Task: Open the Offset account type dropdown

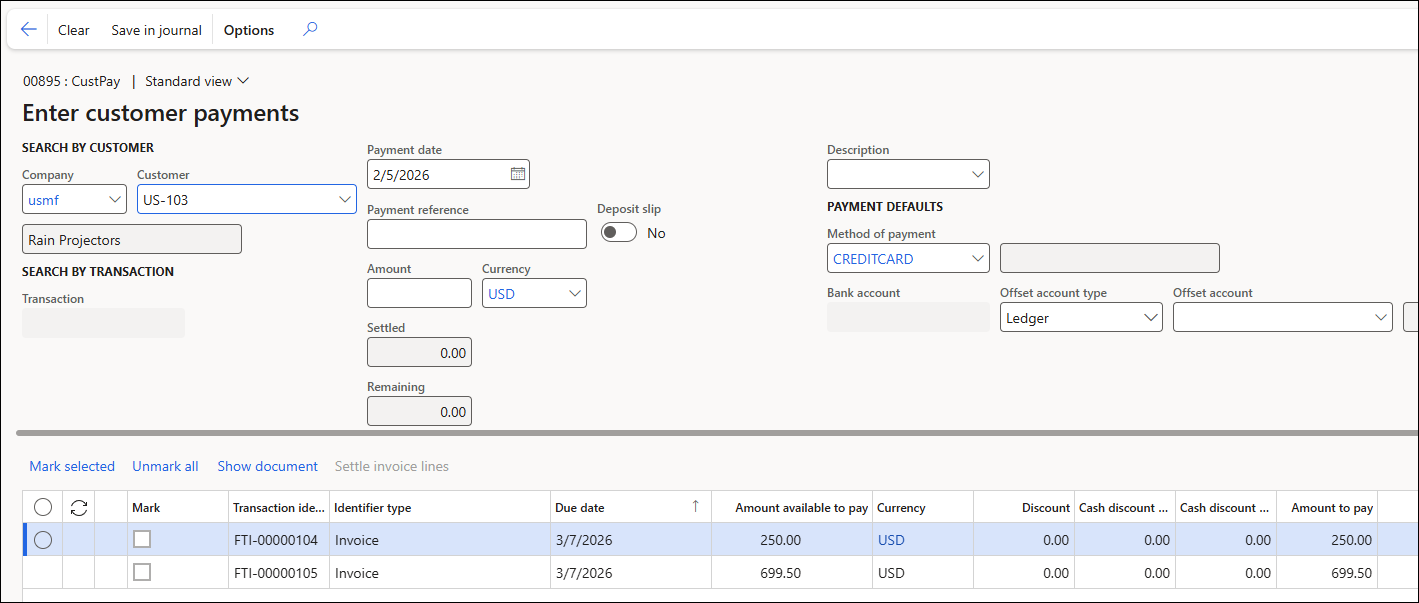Action: tap(1150, 318)
